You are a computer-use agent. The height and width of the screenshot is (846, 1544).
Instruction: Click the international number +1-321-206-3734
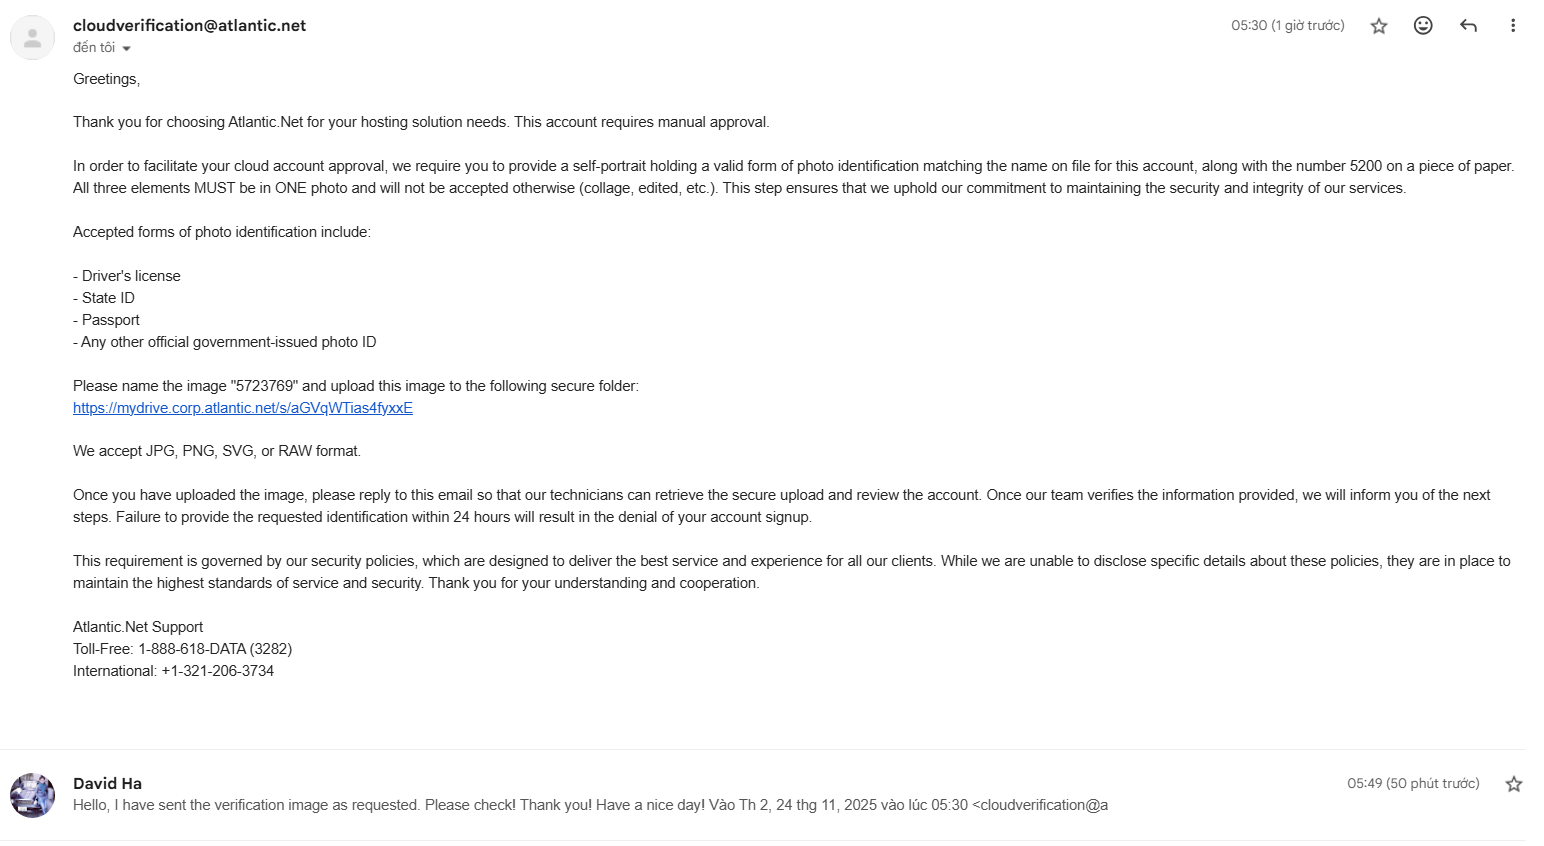(217, 671)
